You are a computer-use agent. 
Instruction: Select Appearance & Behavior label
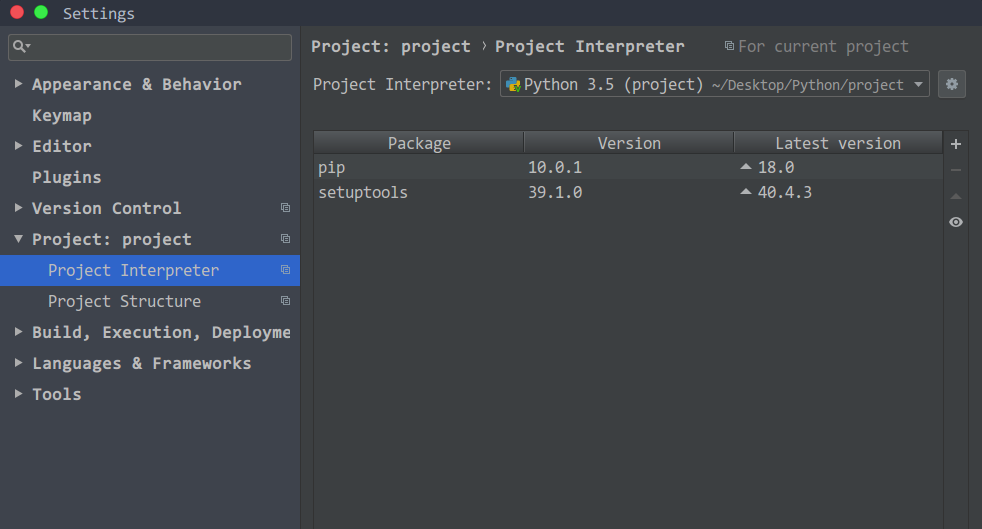click(x=137, y=84)
